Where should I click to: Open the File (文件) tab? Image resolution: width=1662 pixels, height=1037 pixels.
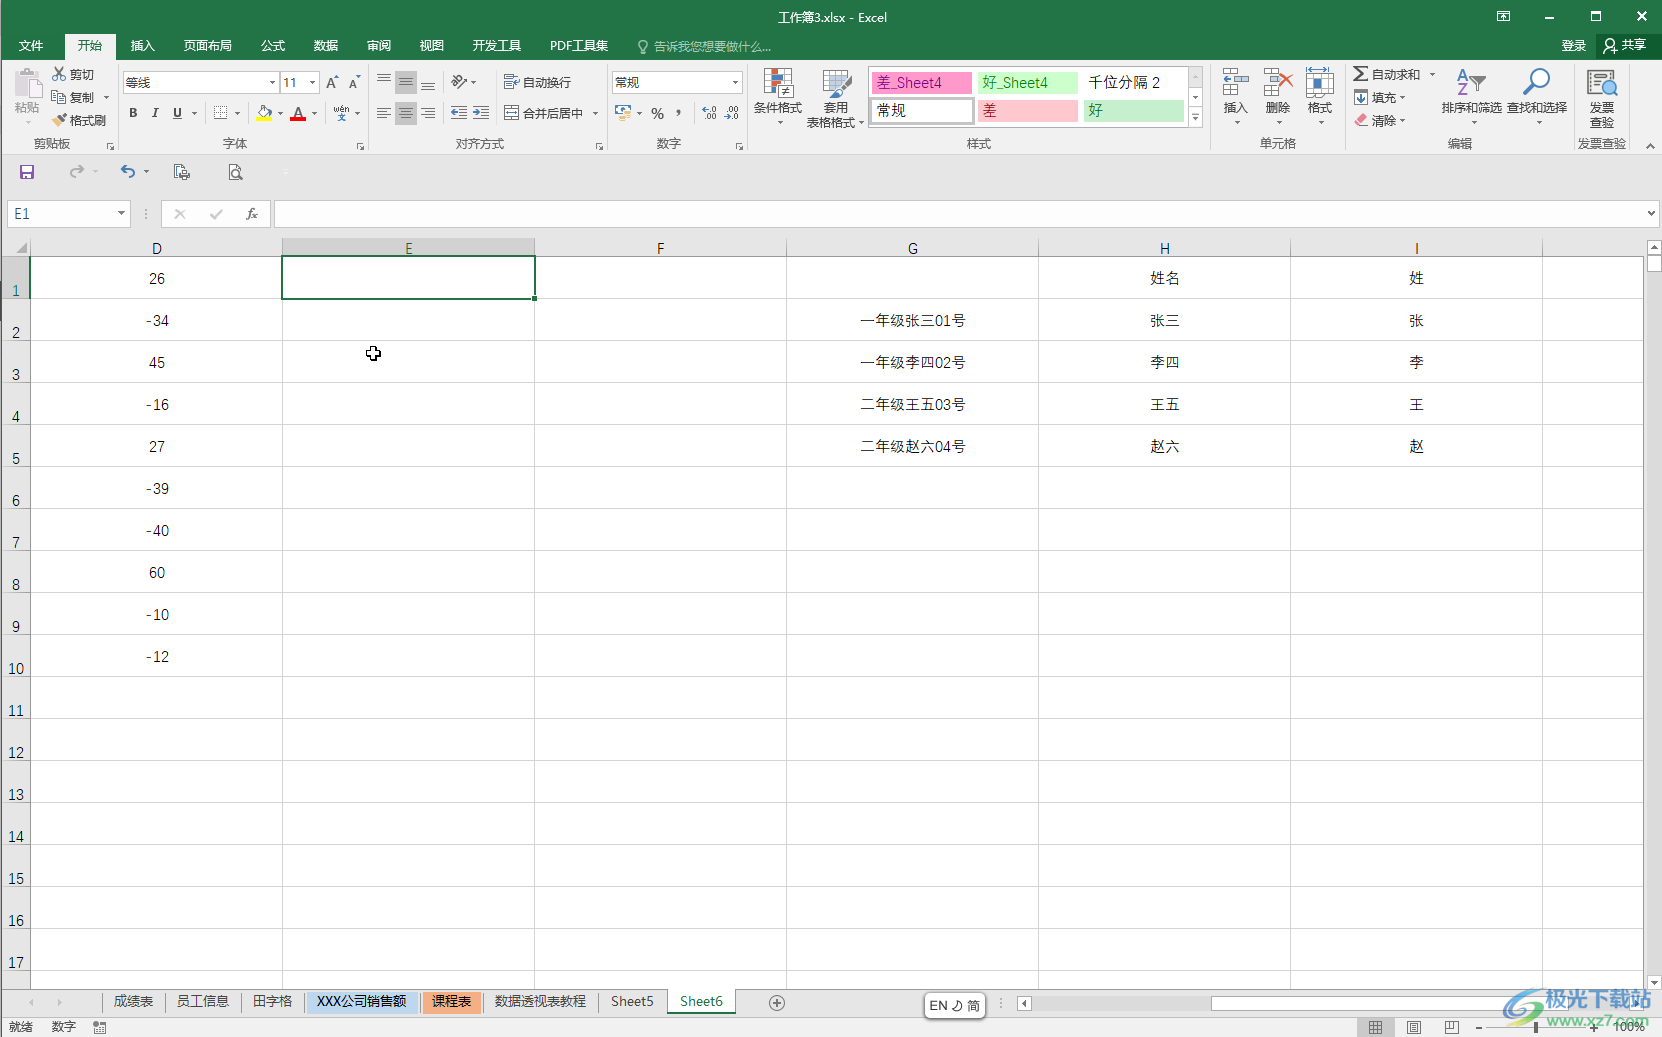pyautogui.click(x=31, y=45)
